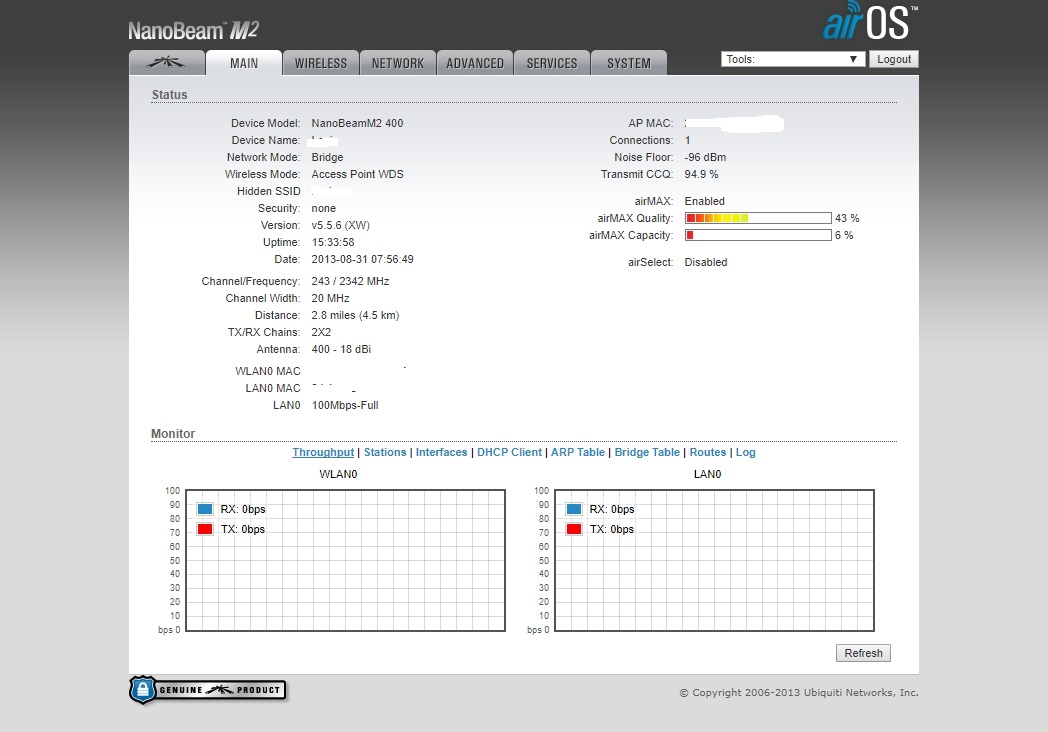
Task: Click the Ubiquiti Networks copyright notice
Action: tap(799, 693)
